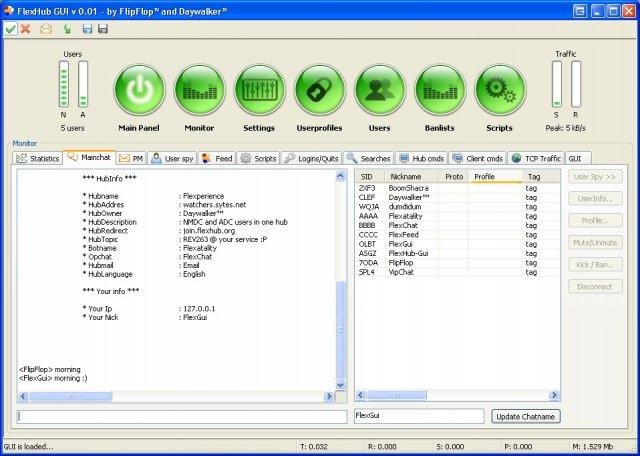
Task: Open the Client cmds tab
Action: tap(478, 158)
